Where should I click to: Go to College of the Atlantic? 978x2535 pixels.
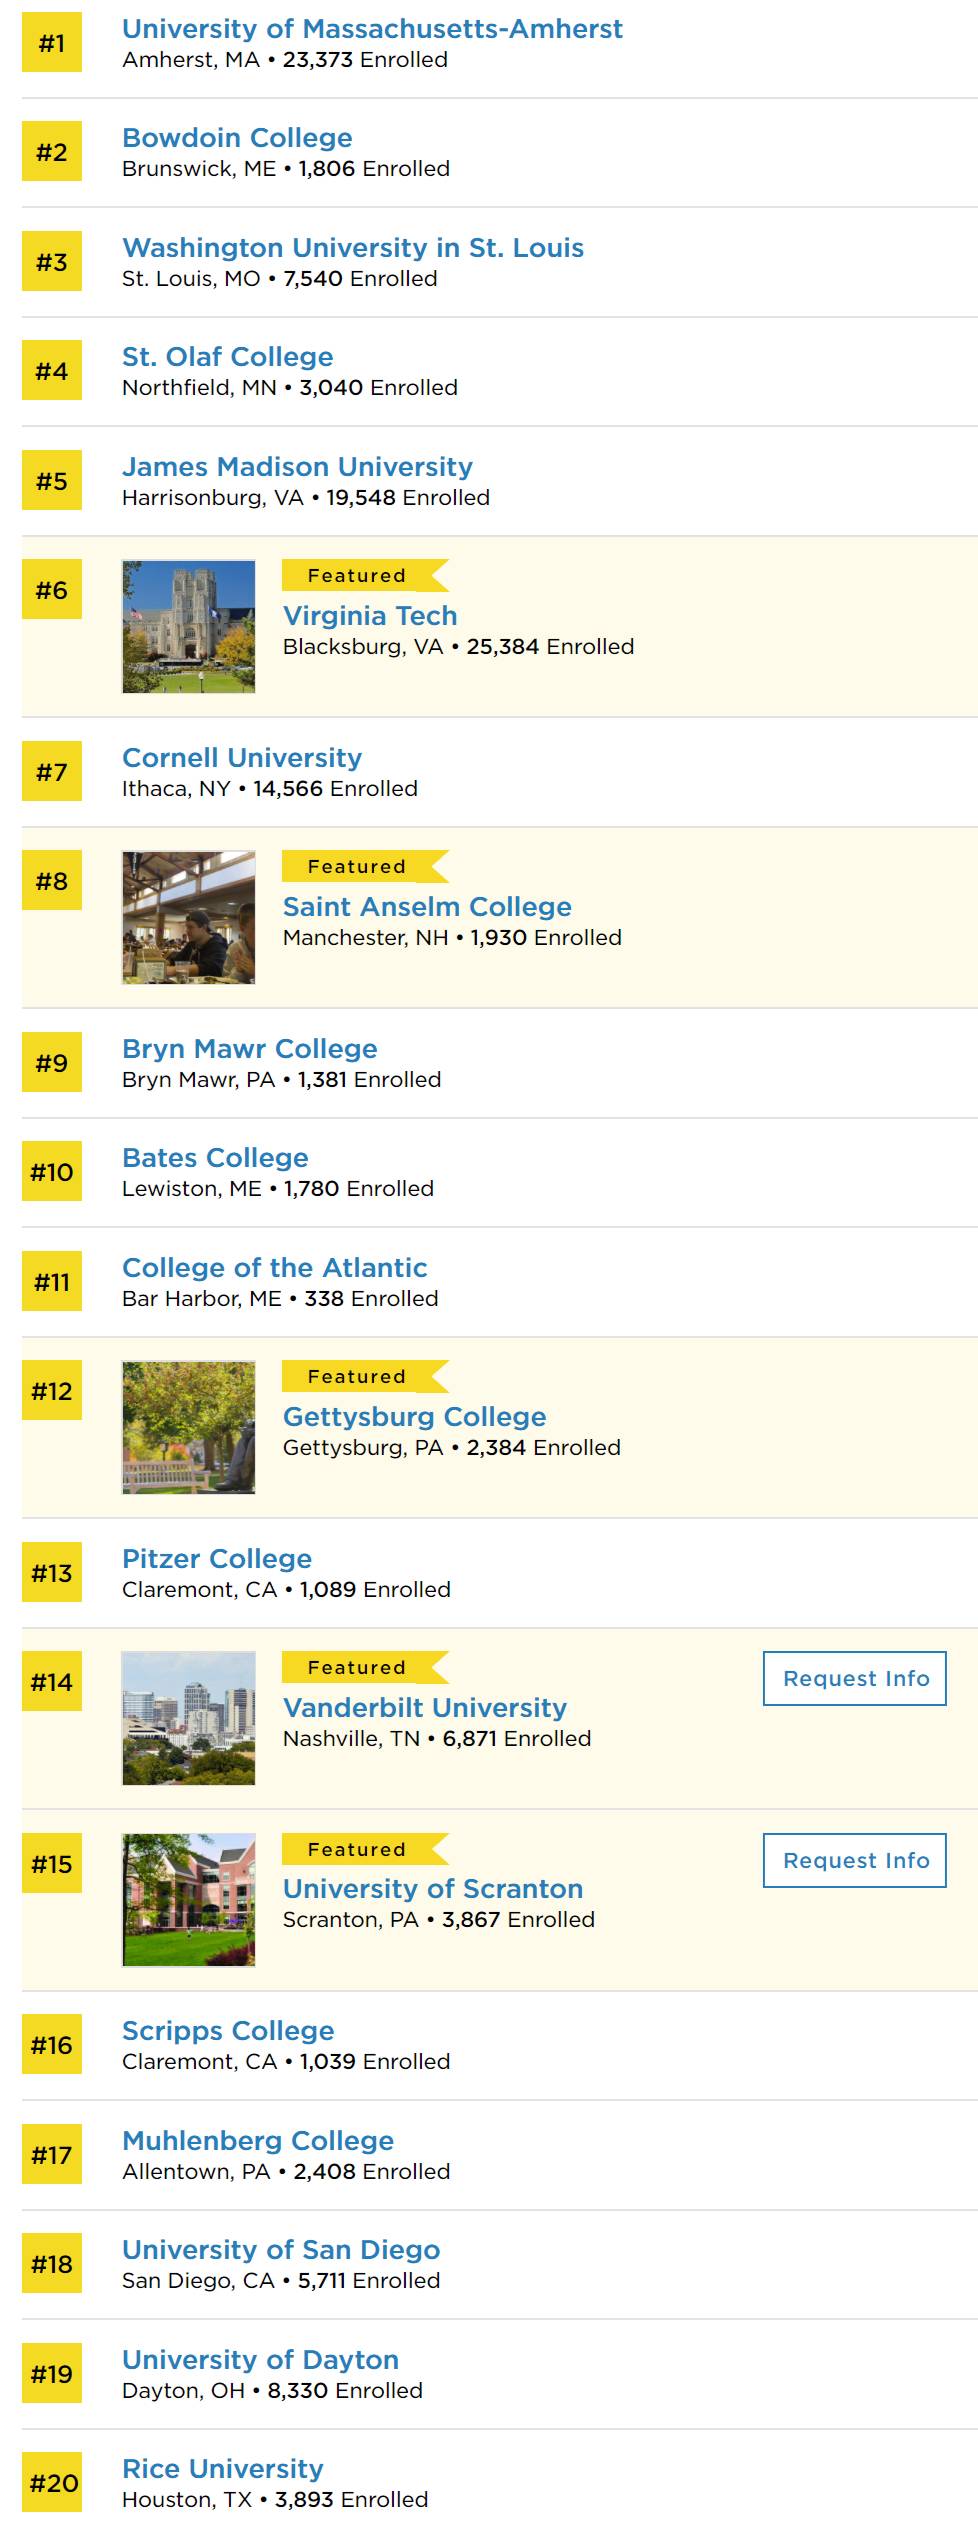coord(275,1268)
